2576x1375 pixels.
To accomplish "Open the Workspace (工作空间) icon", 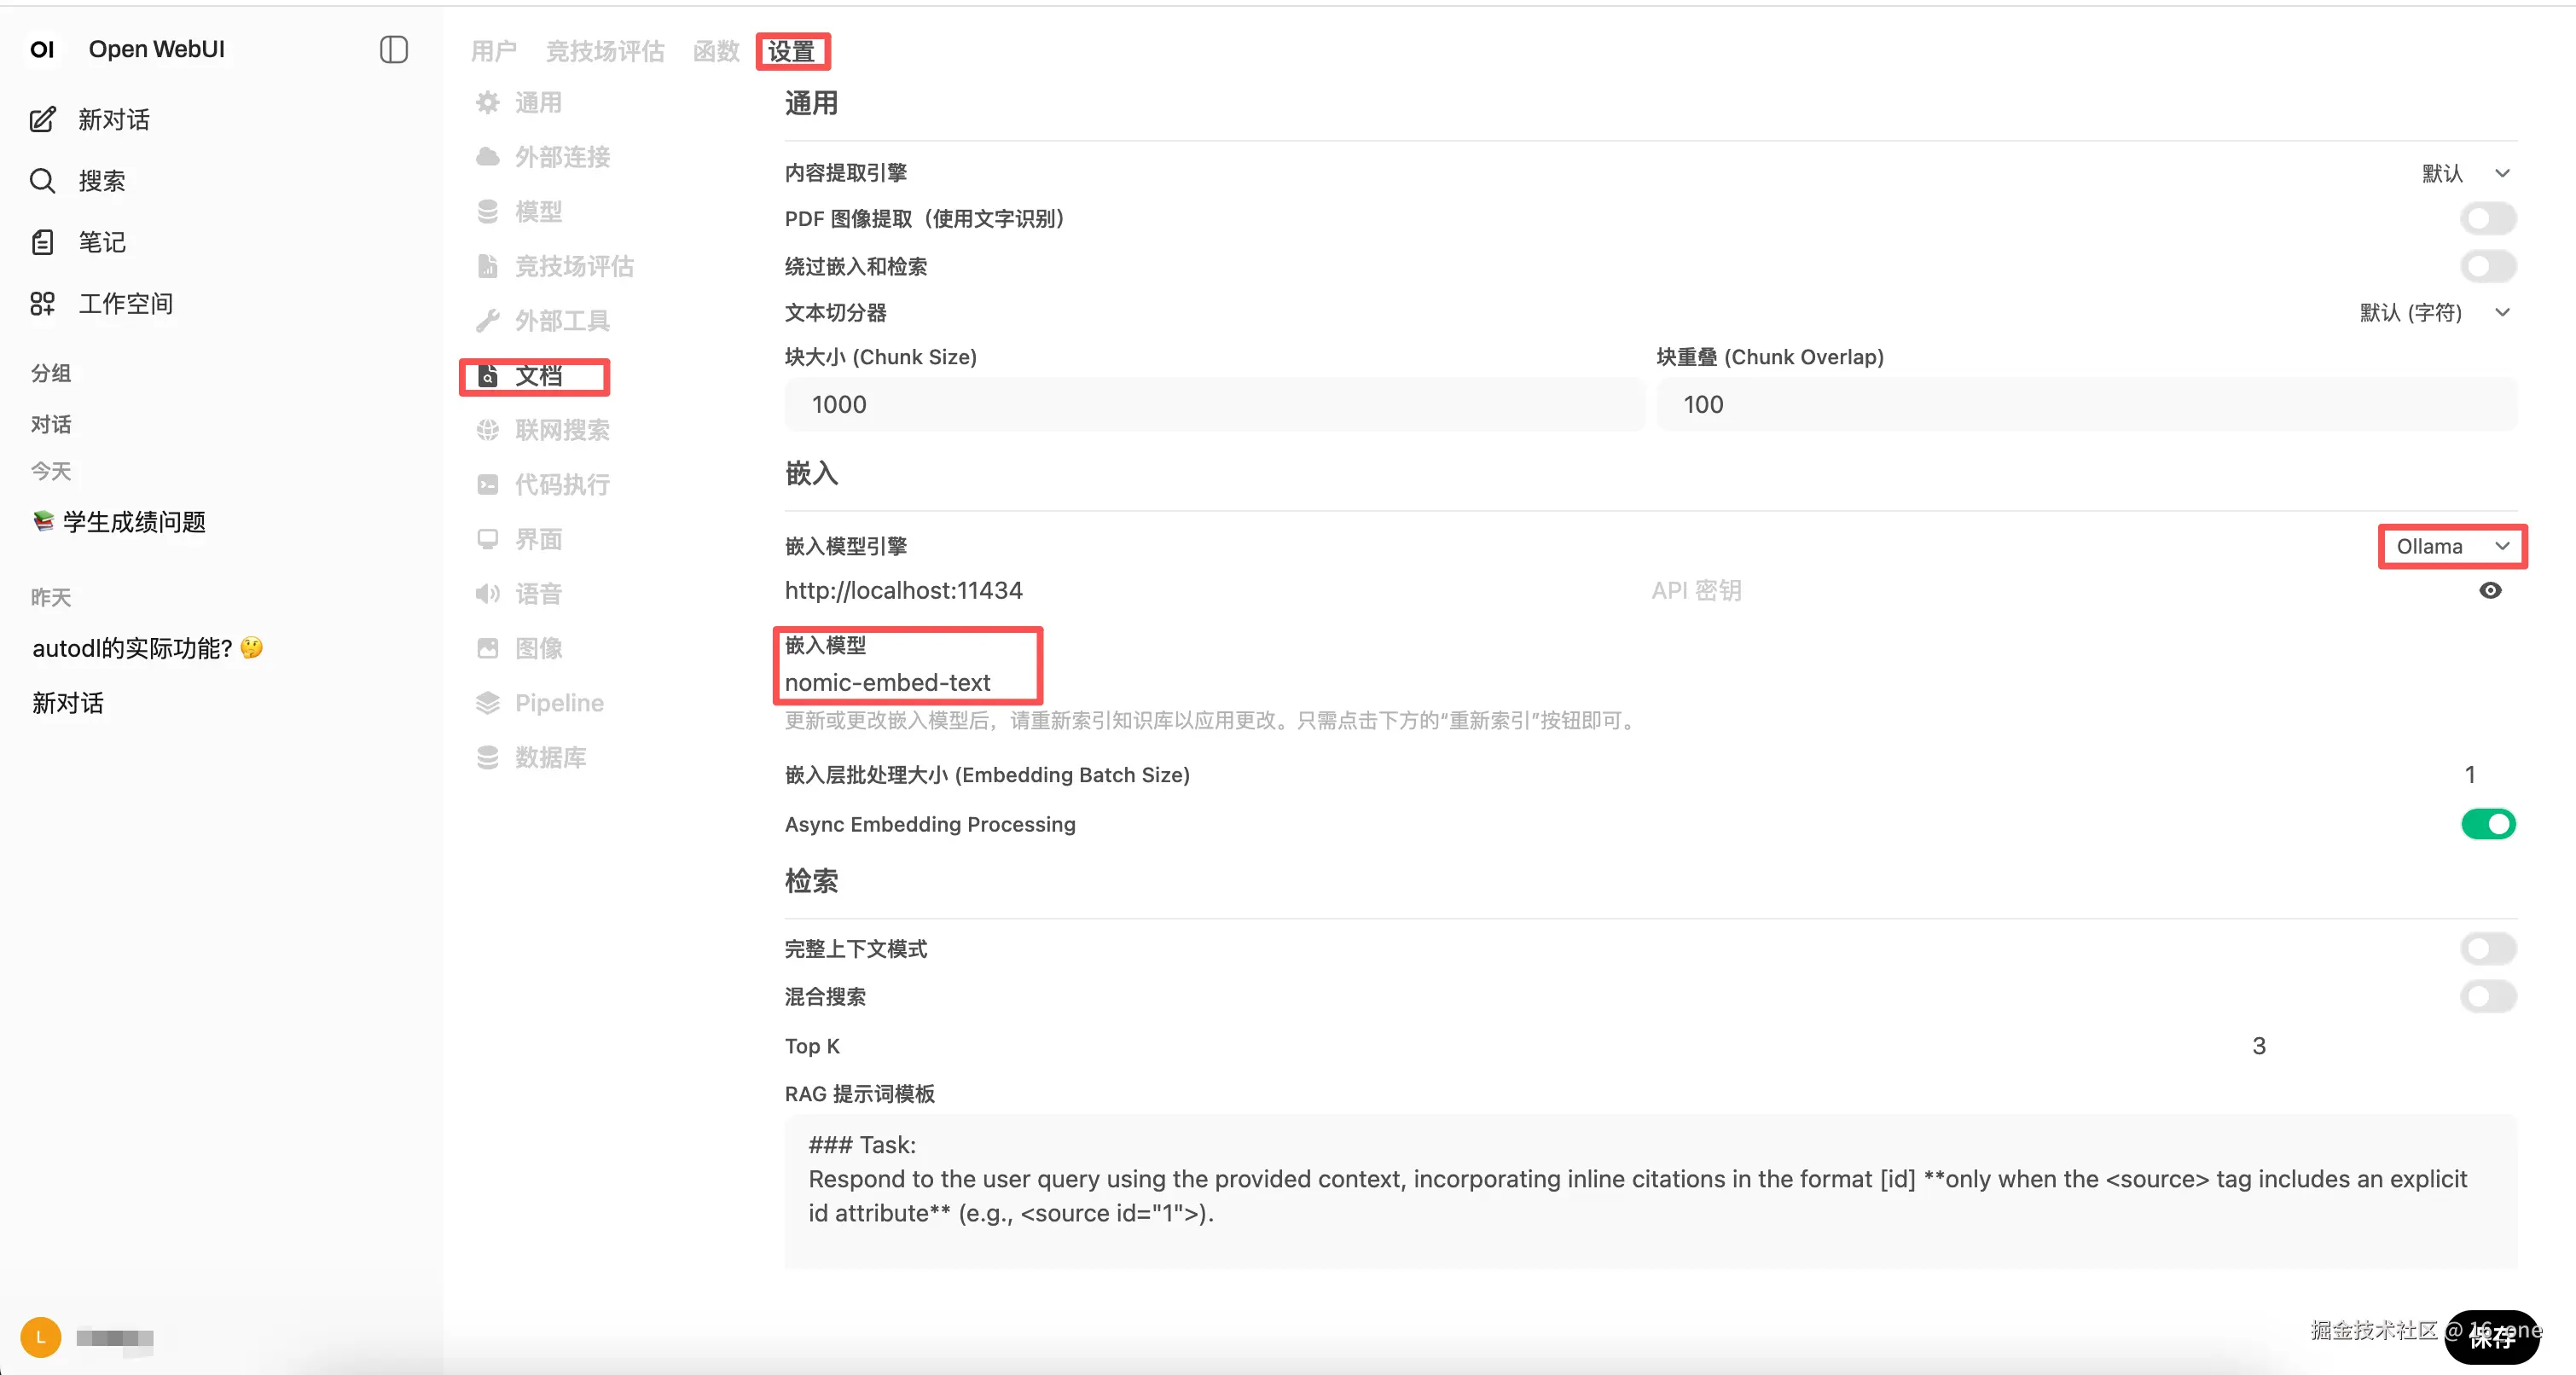I will pyautogui.click(x=42, y=304).
